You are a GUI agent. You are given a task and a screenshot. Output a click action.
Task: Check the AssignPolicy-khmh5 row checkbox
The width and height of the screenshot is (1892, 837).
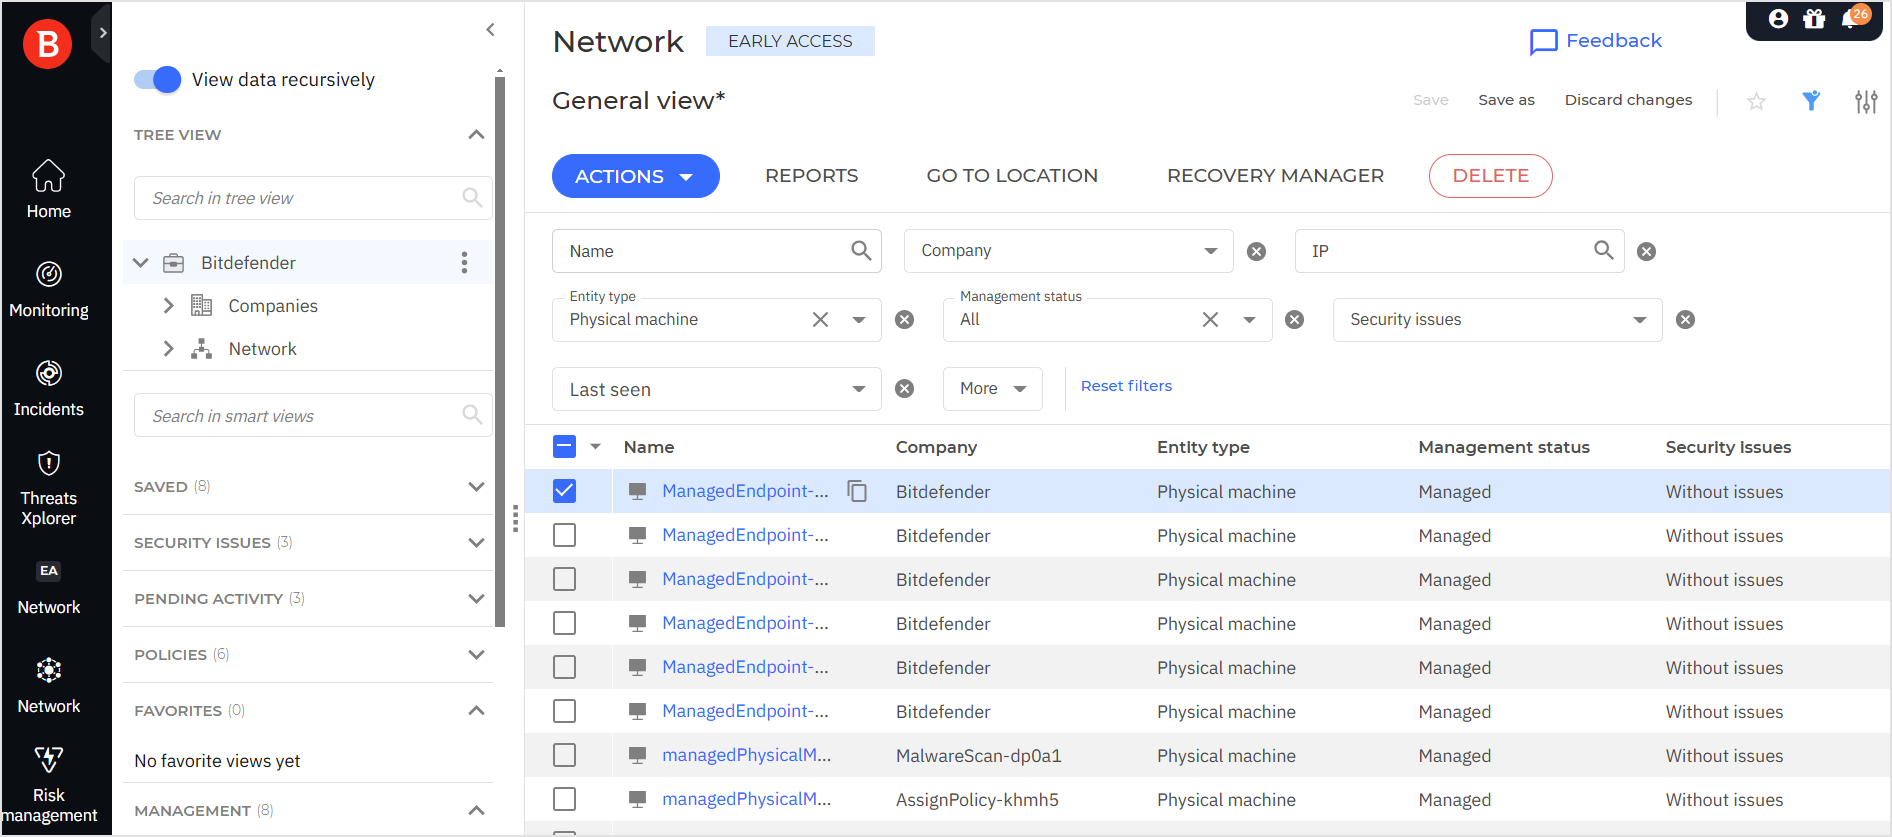pos(564,798)
